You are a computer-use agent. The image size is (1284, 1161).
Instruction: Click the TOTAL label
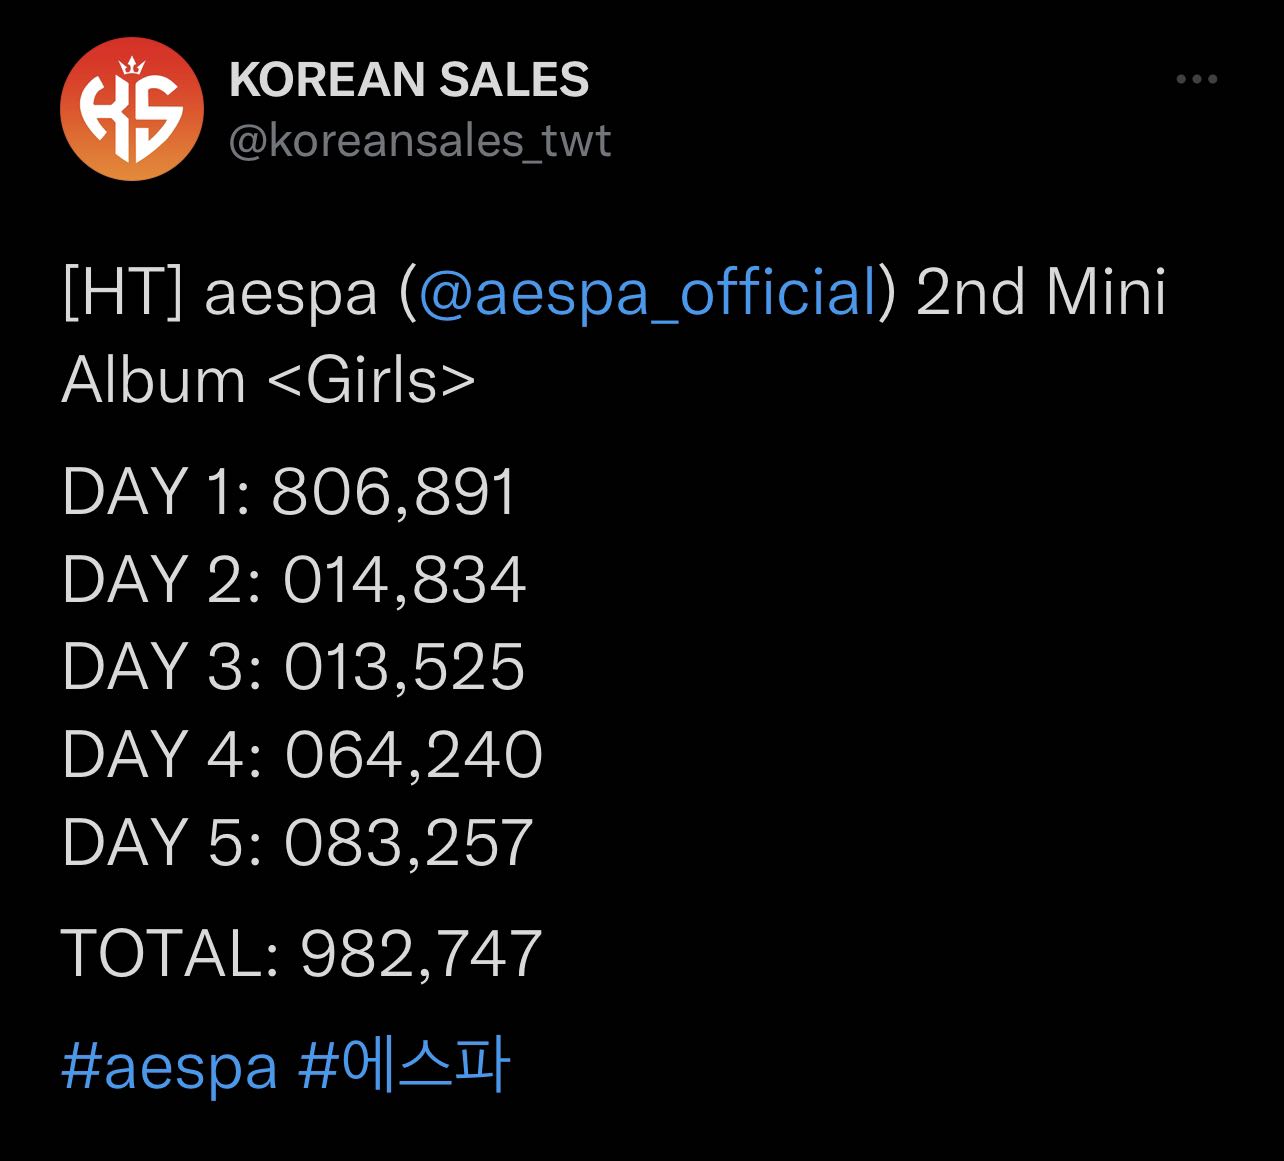pyautogui.click(x=170, y=953)
